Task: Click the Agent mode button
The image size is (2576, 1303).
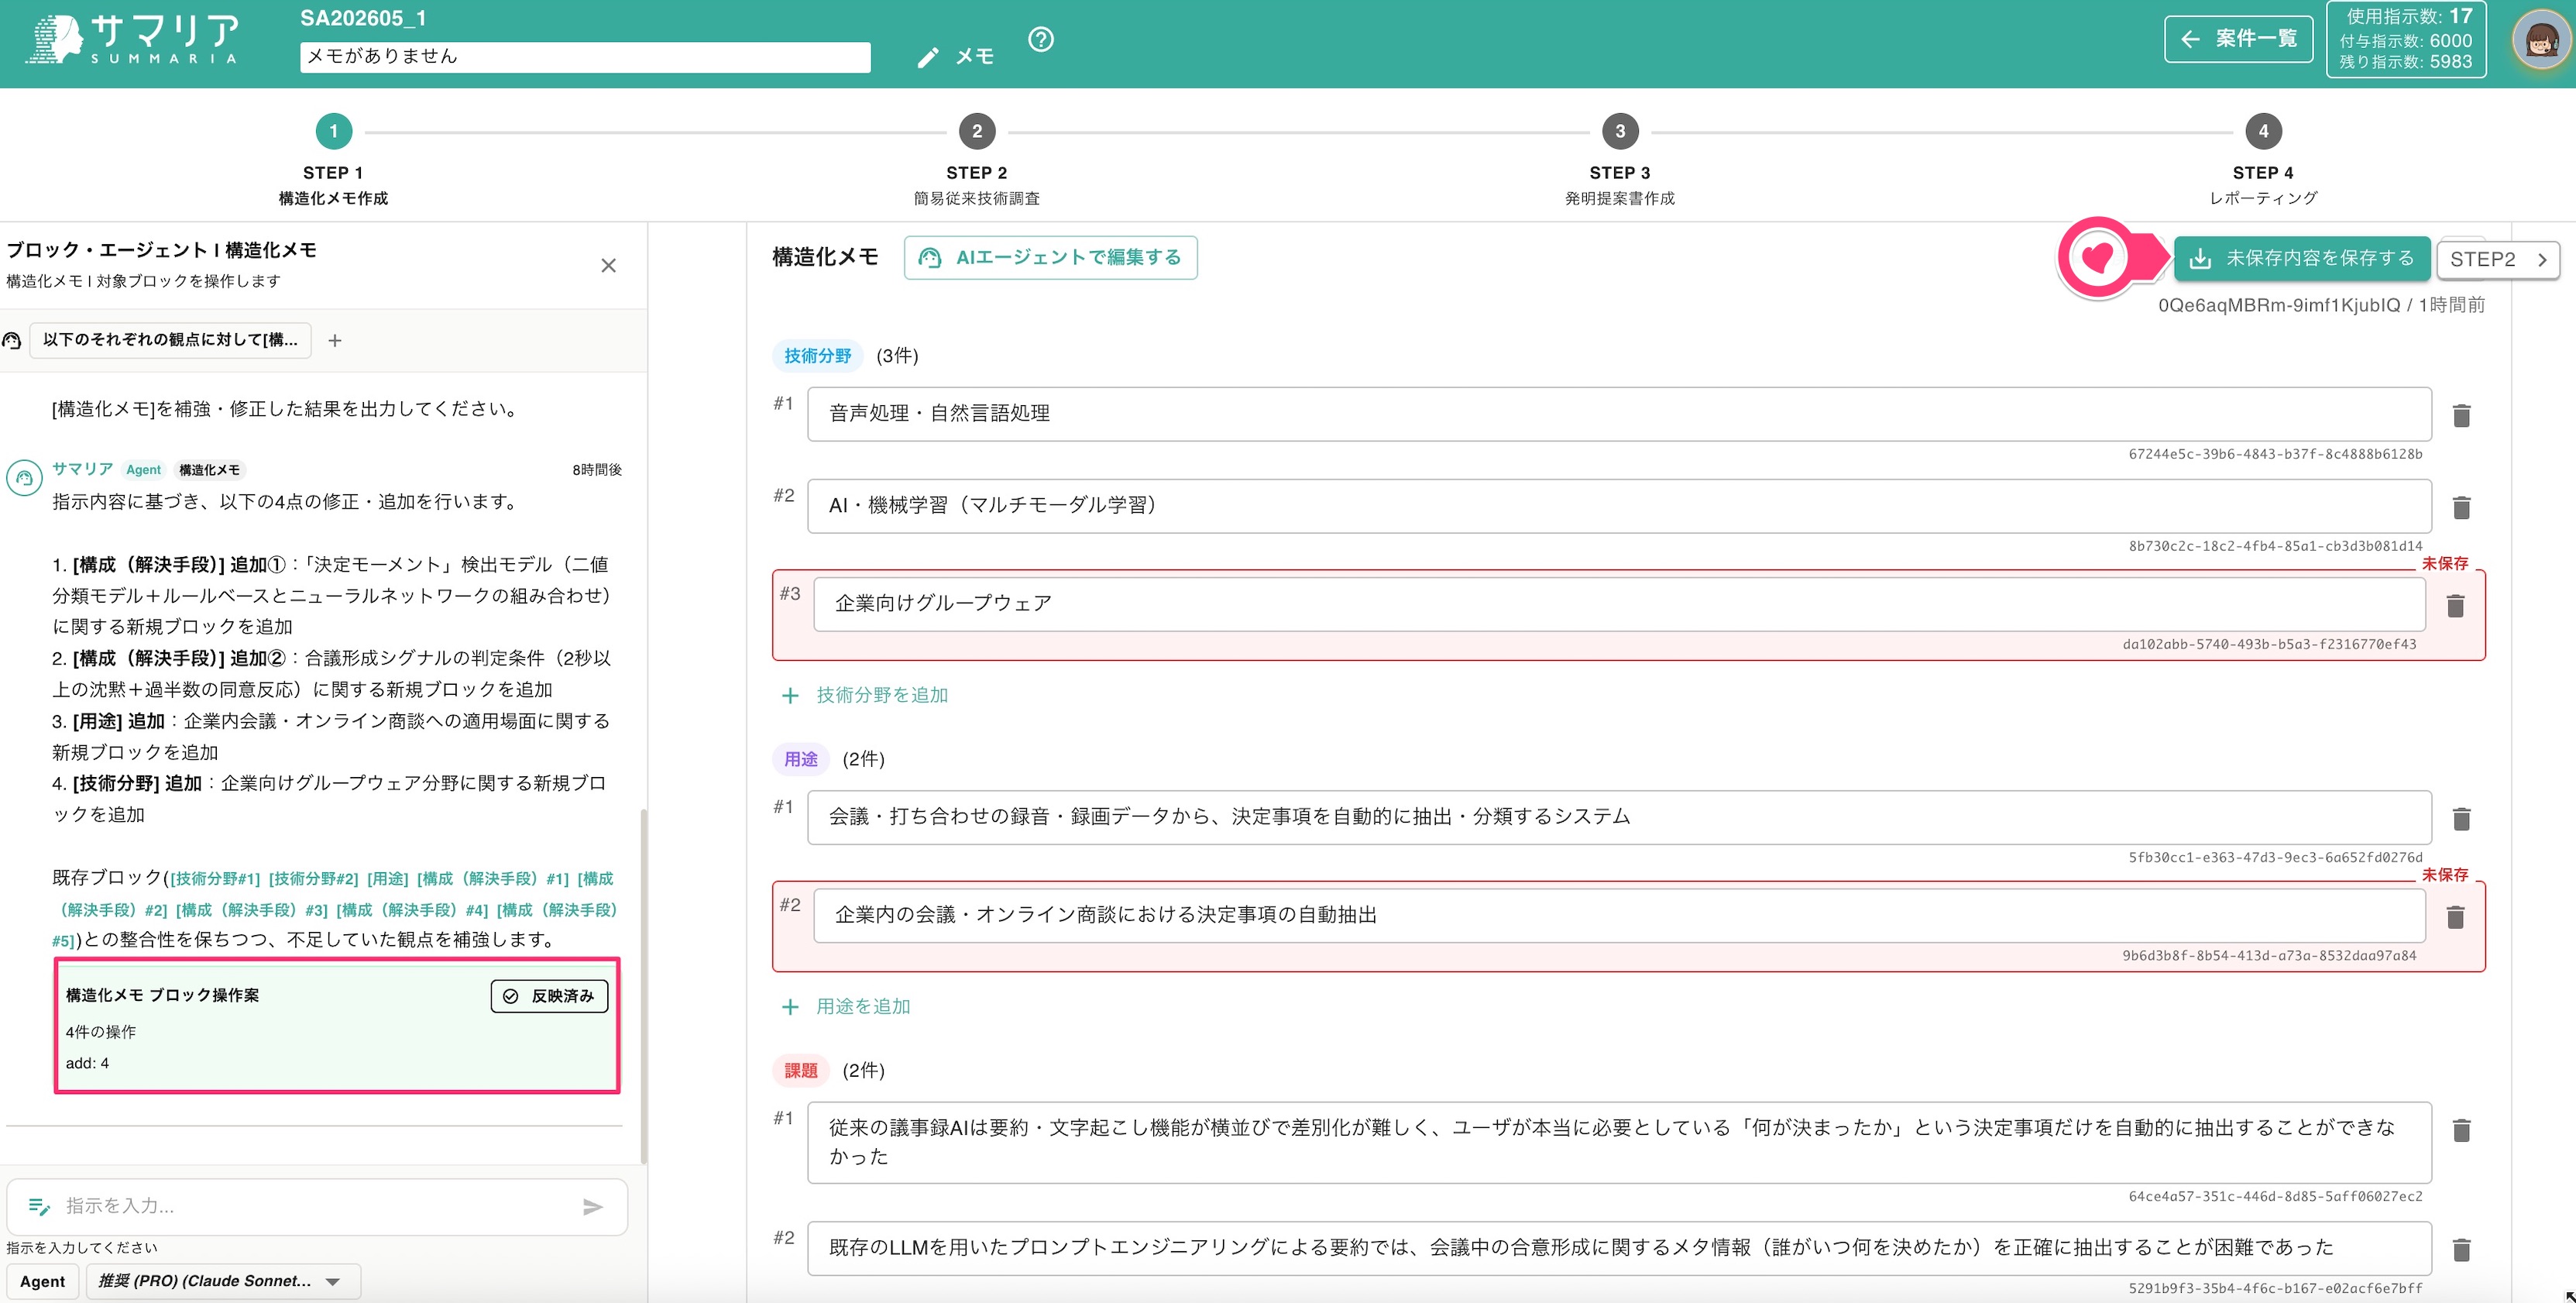Action: (43, 1281)
